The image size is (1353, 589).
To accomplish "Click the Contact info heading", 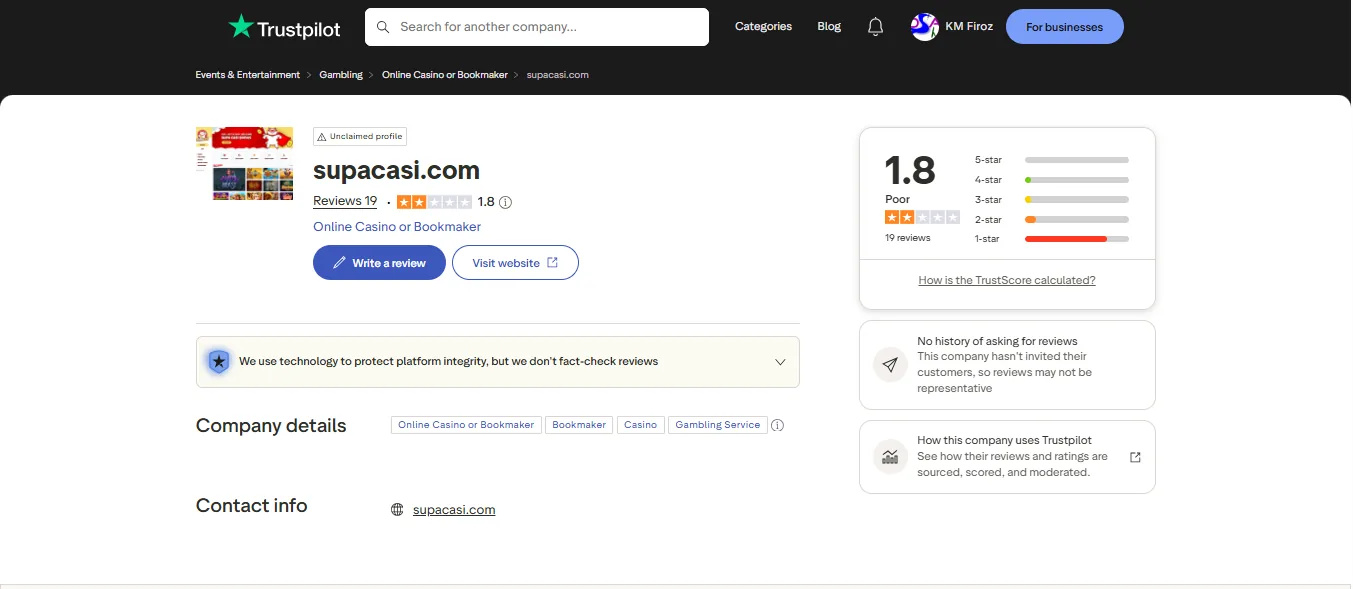I will coord(252,506).
